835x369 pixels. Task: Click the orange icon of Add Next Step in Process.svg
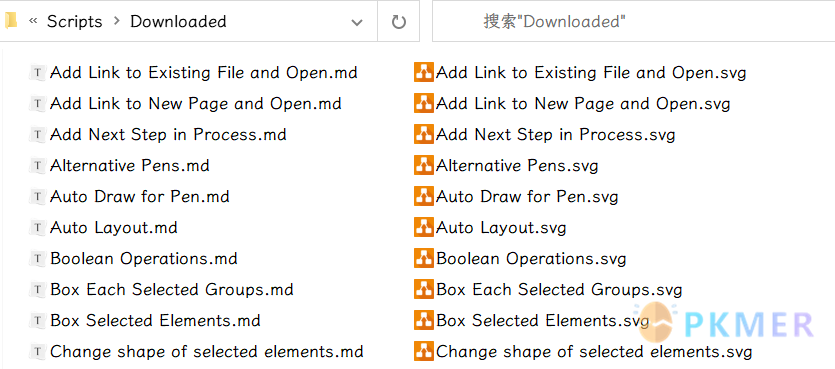coord(424,135)
